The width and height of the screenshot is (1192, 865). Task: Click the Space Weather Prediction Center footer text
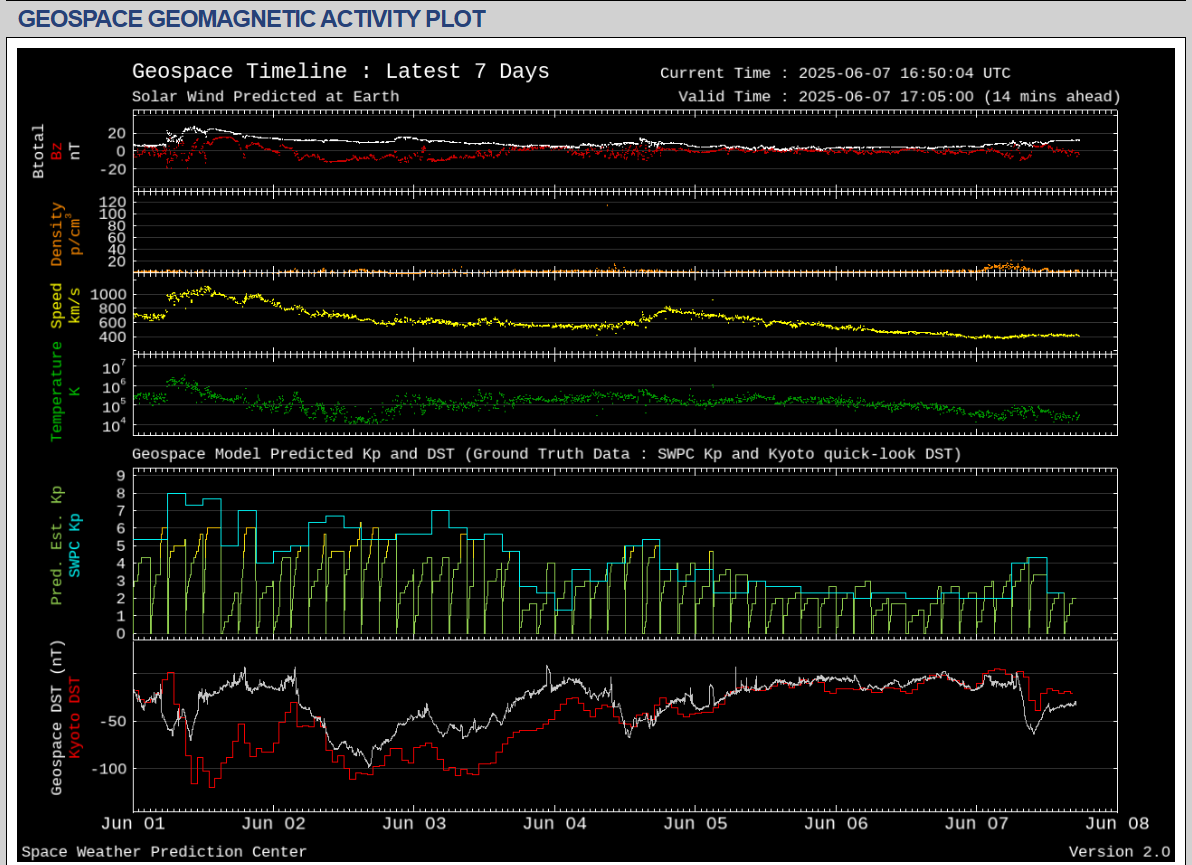164,852
